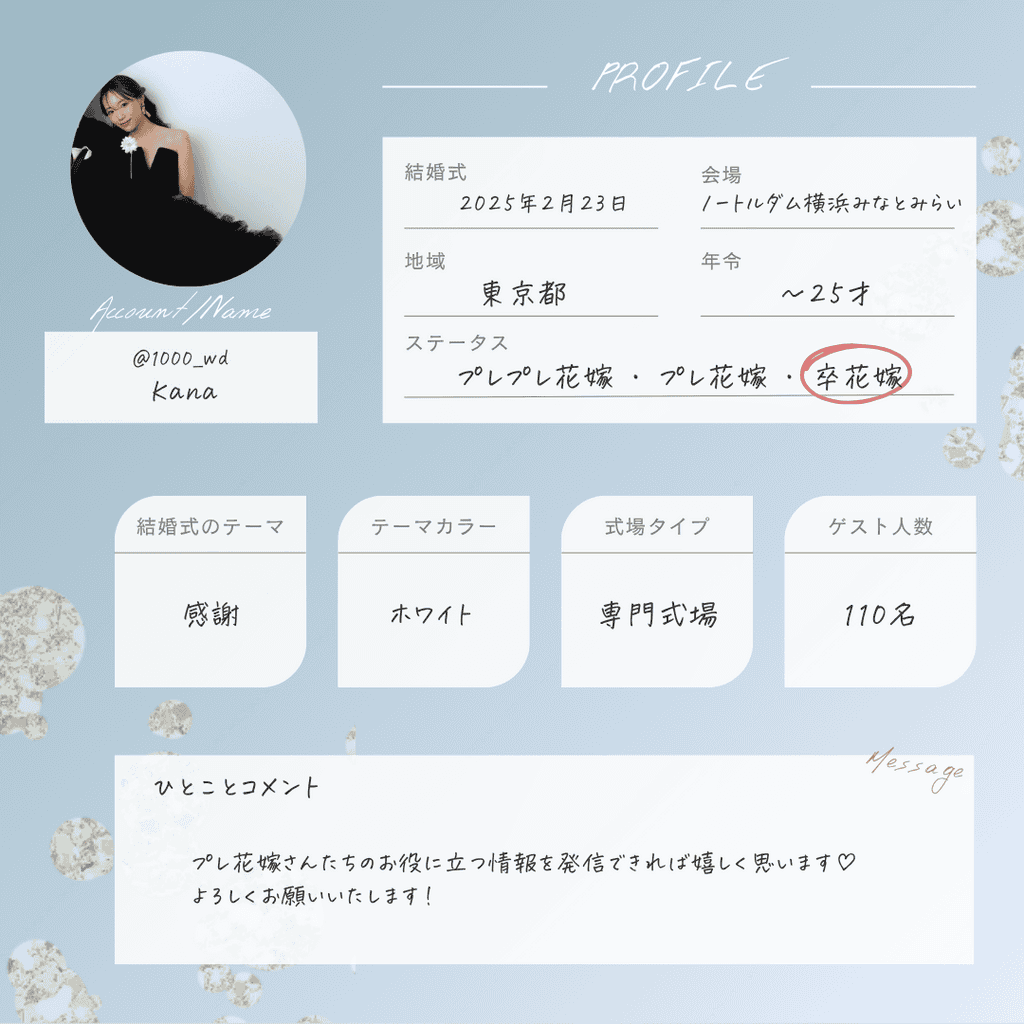
Task: Click the venue ノートルダム横浜みなとみらい text
Action: 831,203
